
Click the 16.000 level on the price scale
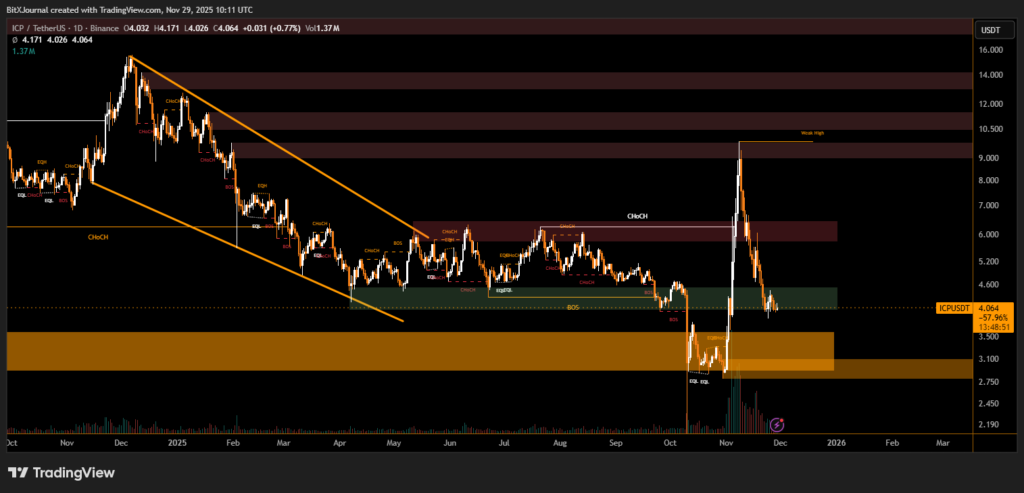(x=991, y=49)
